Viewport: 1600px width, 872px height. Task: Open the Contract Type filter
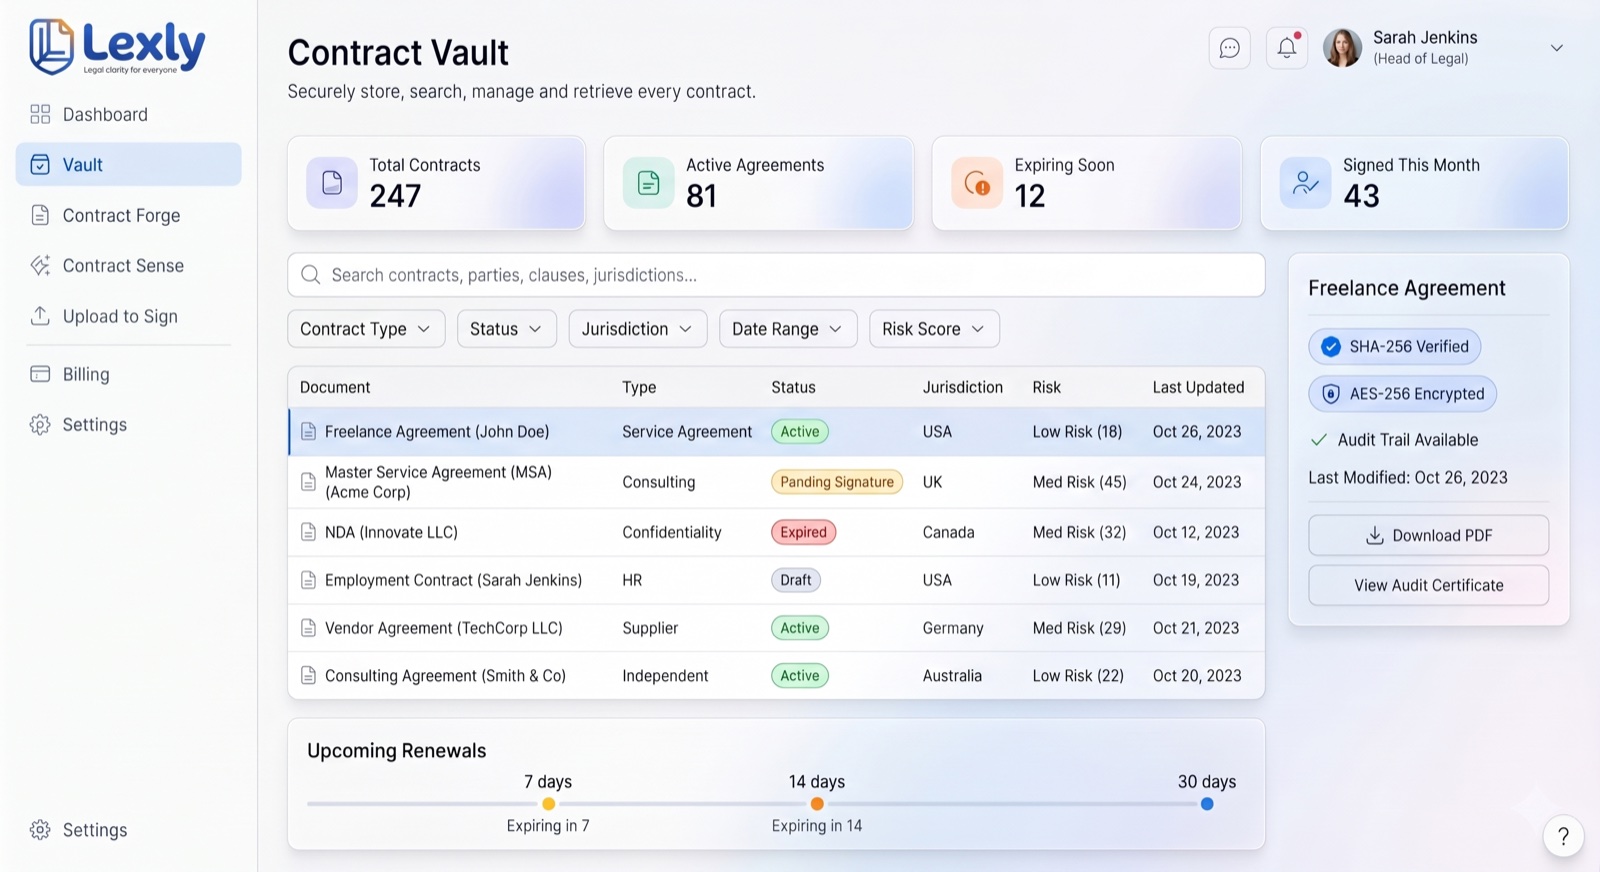pos(366,329)
